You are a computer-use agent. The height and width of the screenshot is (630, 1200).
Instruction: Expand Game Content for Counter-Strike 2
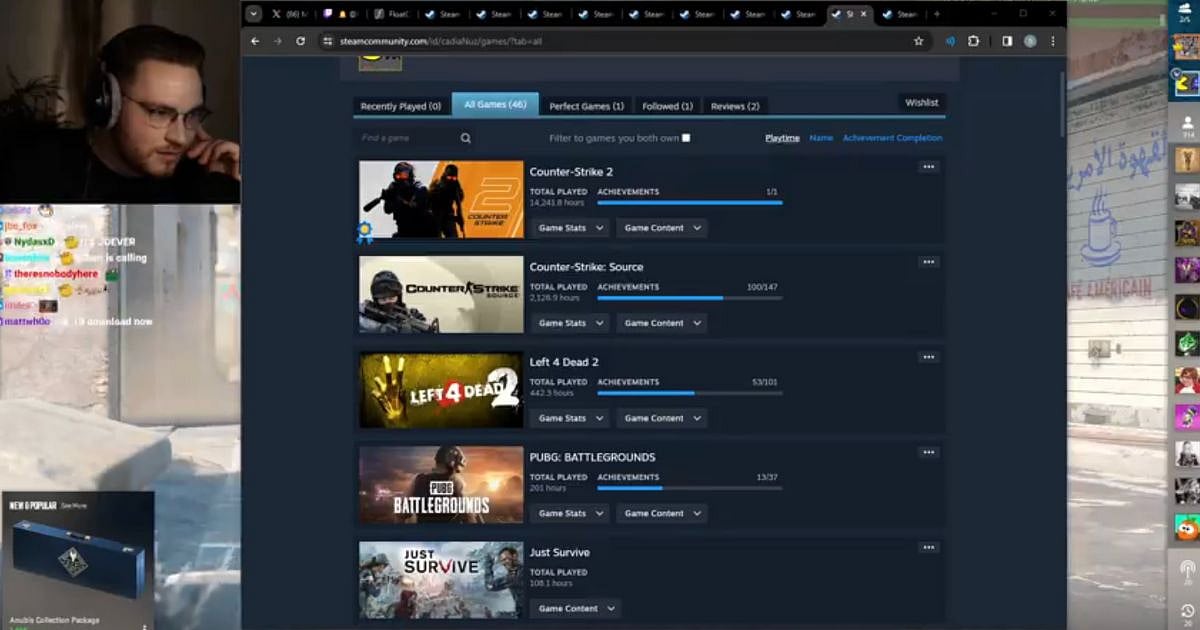[x=661, y=228]
